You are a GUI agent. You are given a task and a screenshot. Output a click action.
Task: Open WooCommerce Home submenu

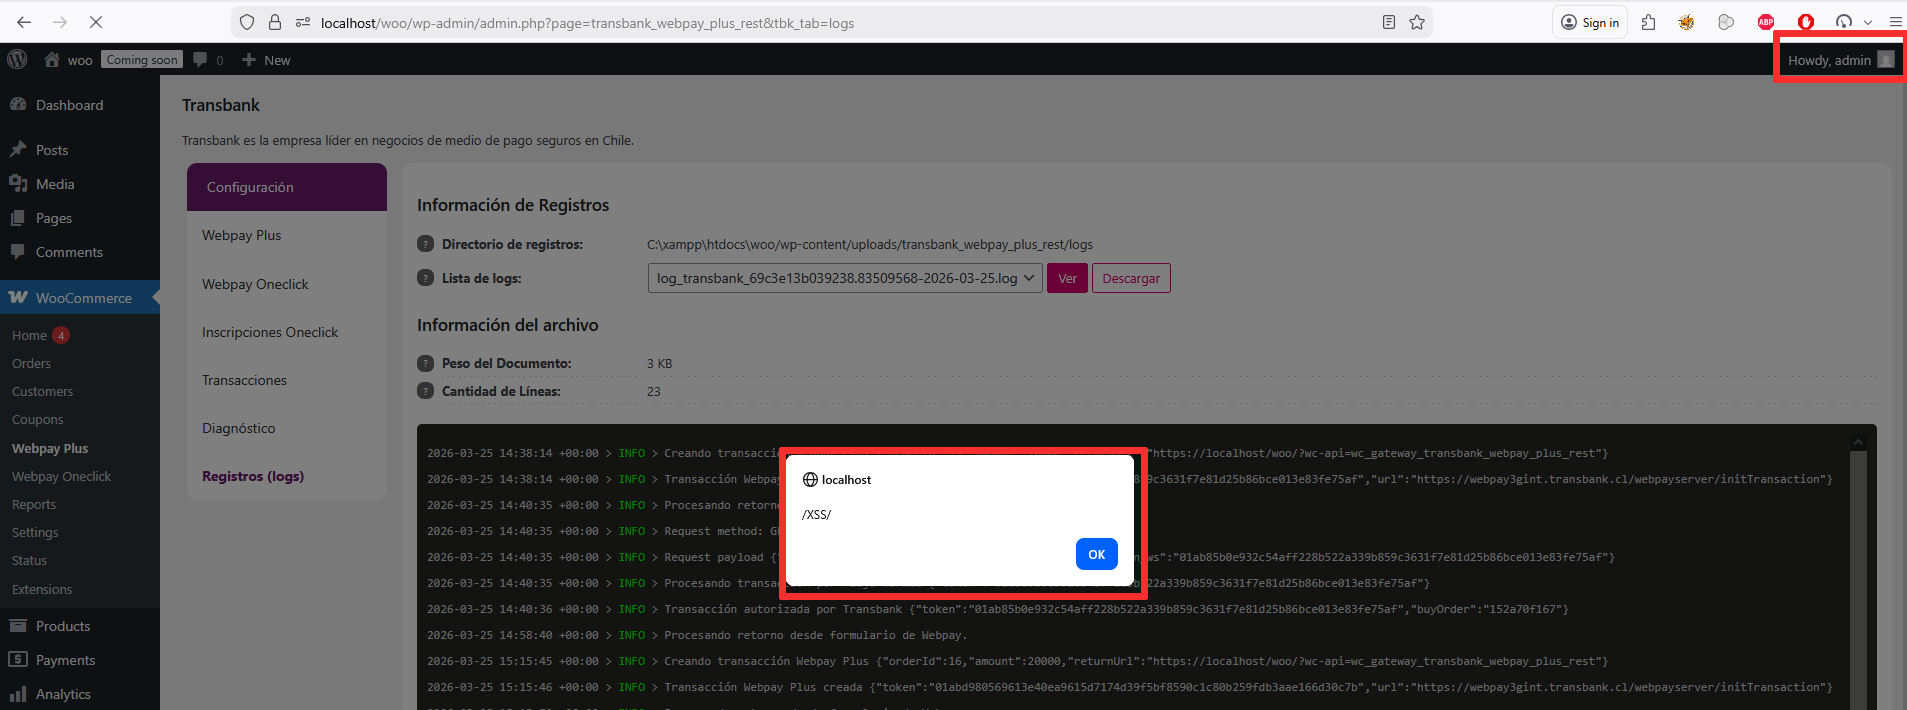29,335
